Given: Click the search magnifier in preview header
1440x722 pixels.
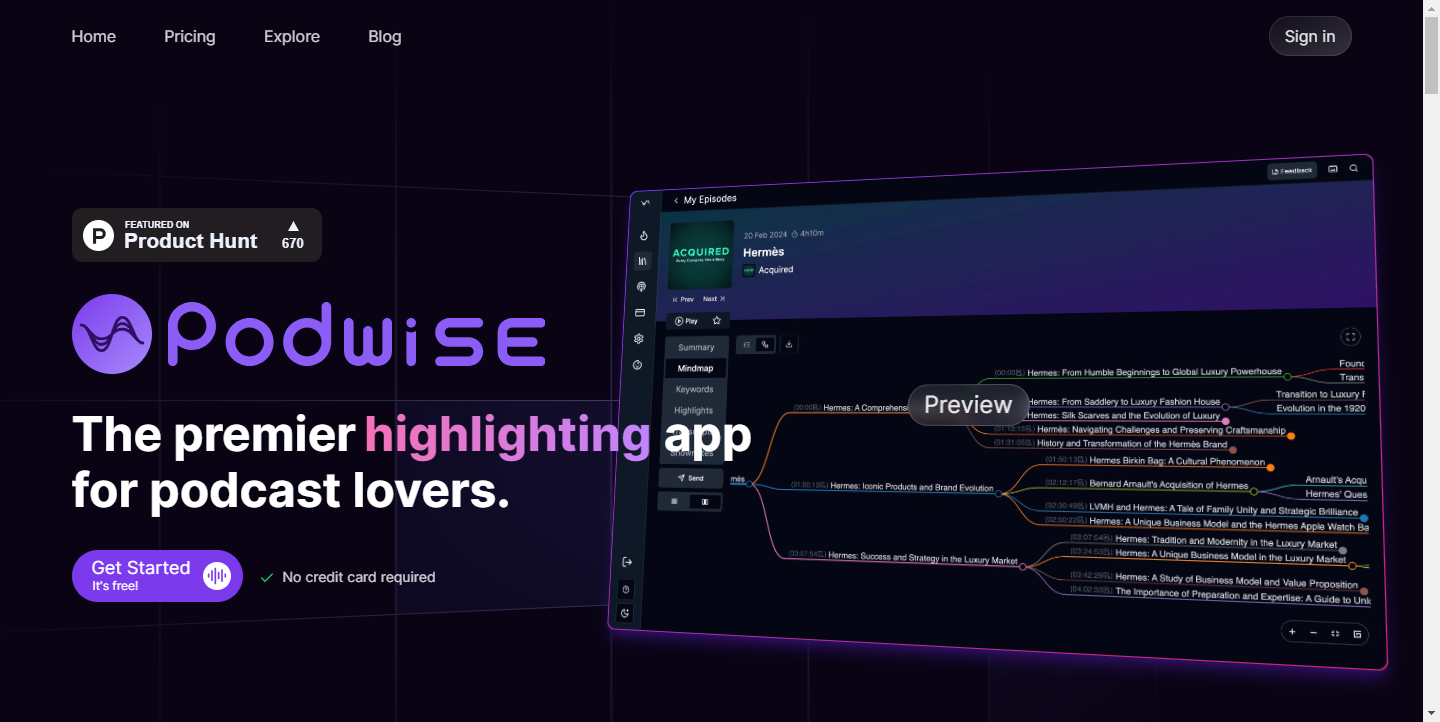Looking at the screenshot, I should point(1354,168).
